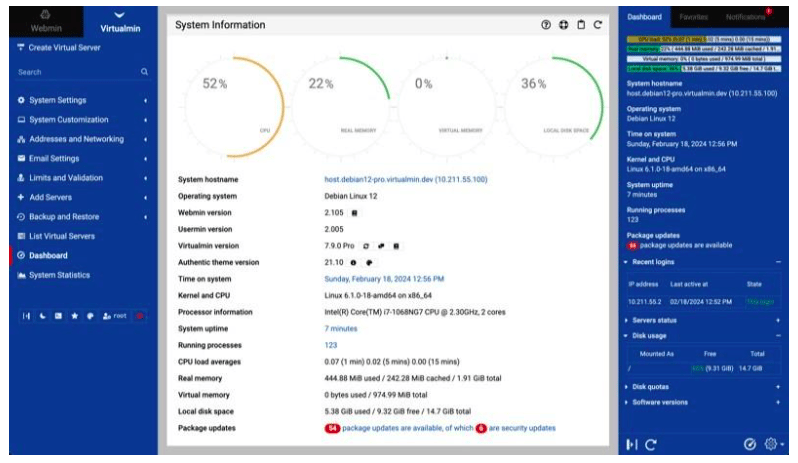Click the 22% Real Memory gauge
This screenshot has width=798, height=463.
click(x=340, y=107)
